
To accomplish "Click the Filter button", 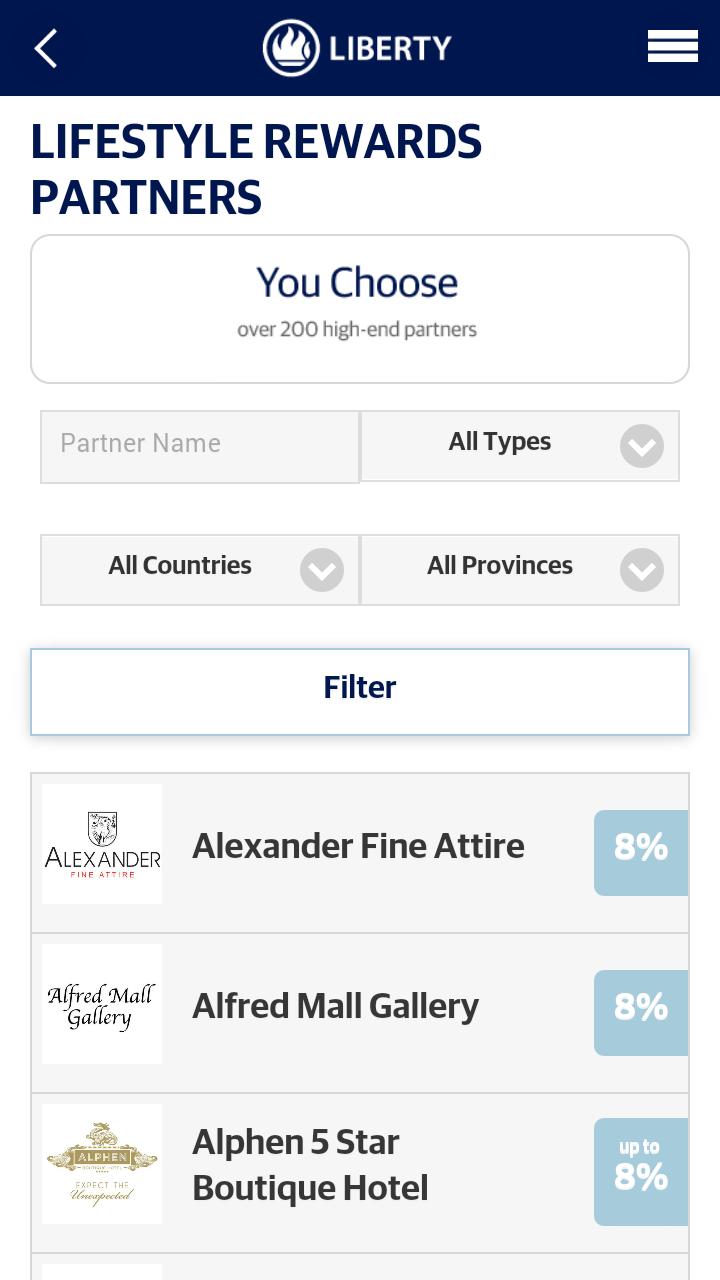I will [x=360, y=691].
